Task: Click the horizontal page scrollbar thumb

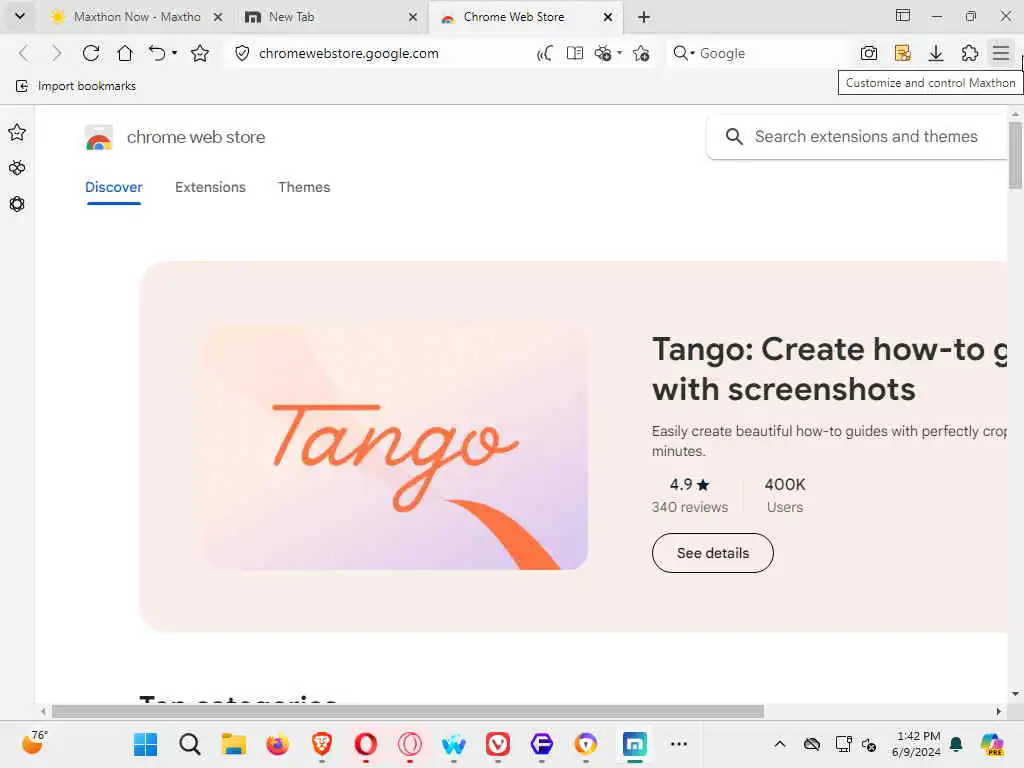Action: [x=408, y=711]
